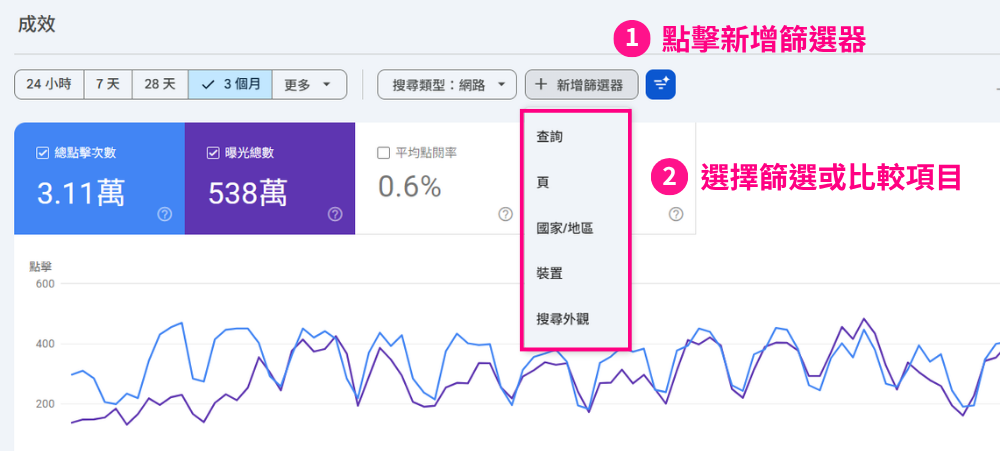Choose 裝置 from the filter menu
The image size is (1000, 451).
(x=576, y=274)
